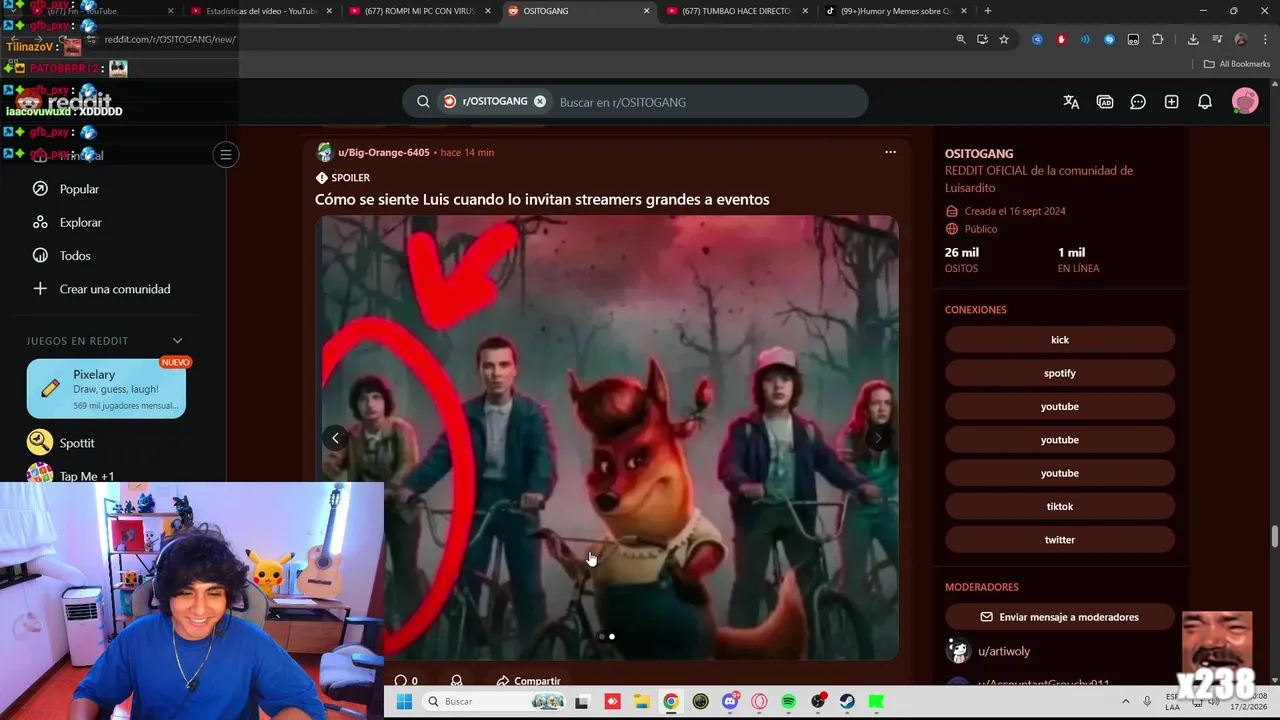Open Reddit translate icon in header
This screenshot has width=1280, height=720.
(x=1071, y=102)
